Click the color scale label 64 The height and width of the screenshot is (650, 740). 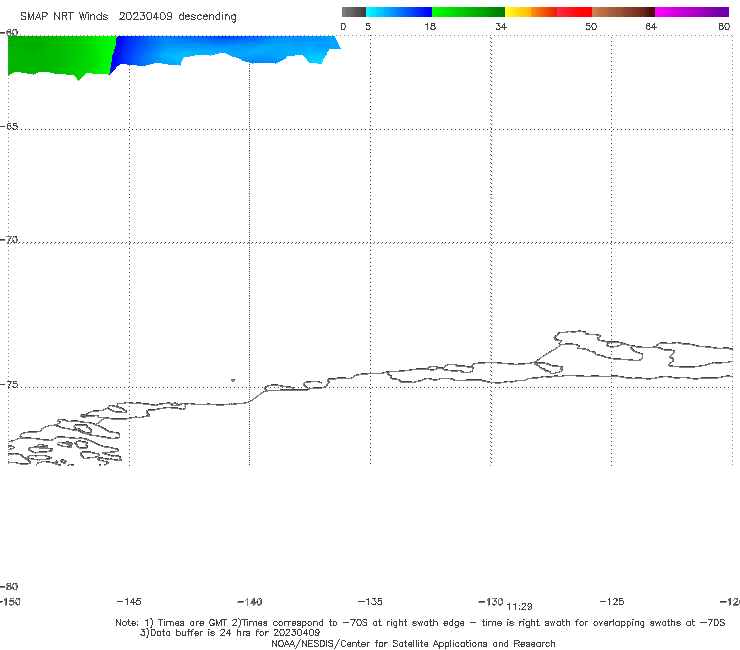(651, 27)
